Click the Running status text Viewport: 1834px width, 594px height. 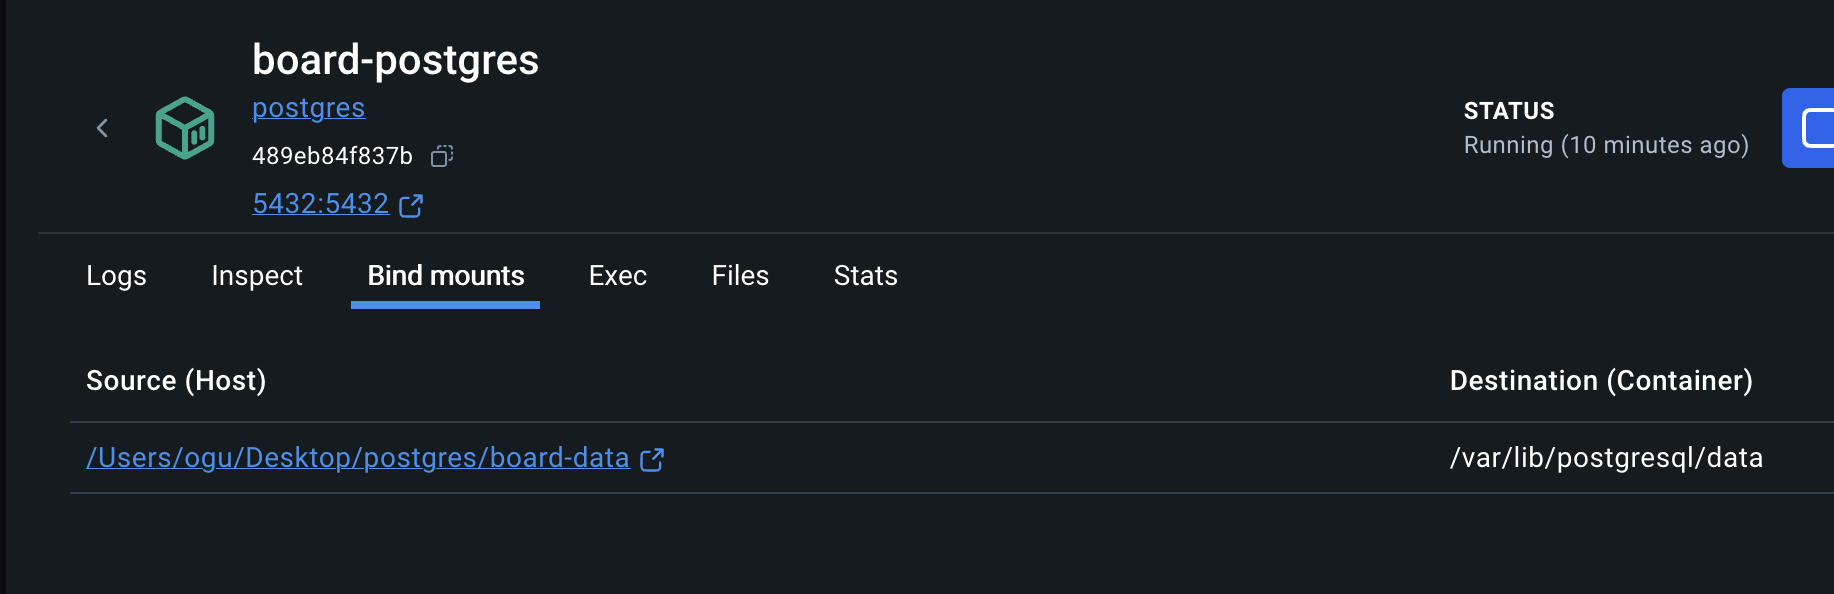1606,145
